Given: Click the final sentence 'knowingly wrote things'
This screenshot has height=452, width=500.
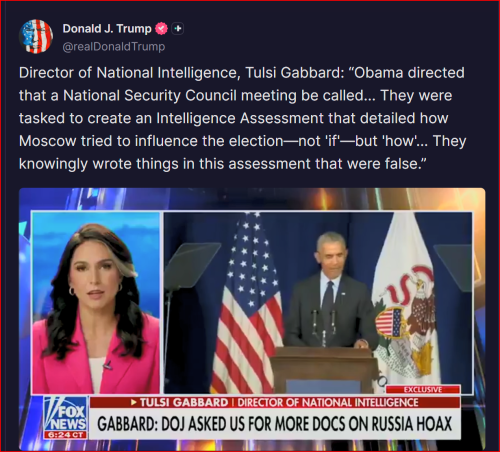Looking at the screenshot, I should pyautogui.click(x=223, y=164).
